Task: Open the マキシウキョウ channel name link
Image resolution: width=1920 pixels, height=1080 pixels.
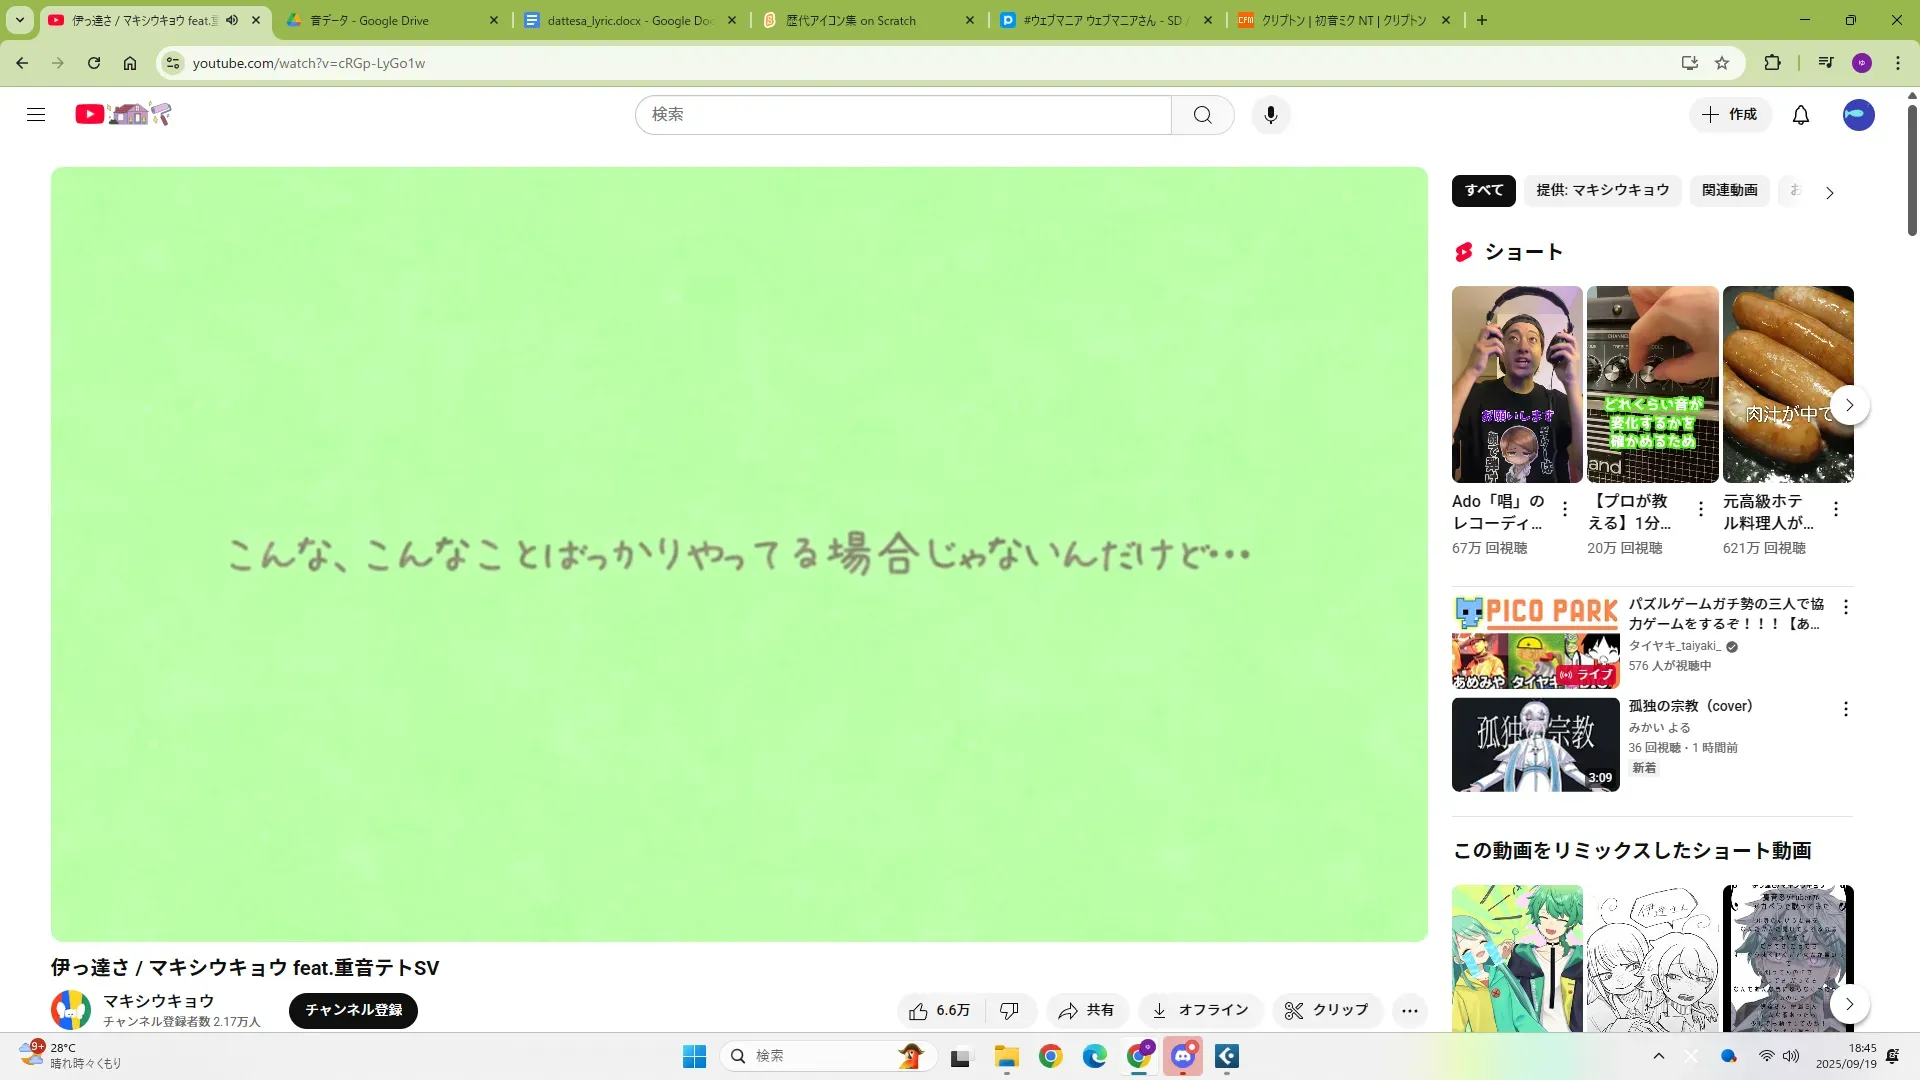Action: [x=158, y=1000]
